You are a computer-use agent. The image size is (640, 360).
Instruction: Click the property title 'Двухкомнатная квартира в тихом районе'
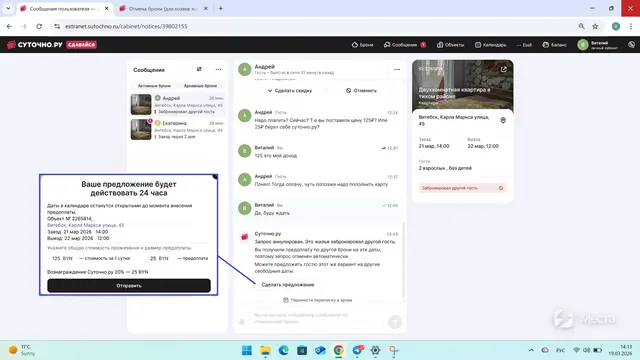(x=454, y=93)
